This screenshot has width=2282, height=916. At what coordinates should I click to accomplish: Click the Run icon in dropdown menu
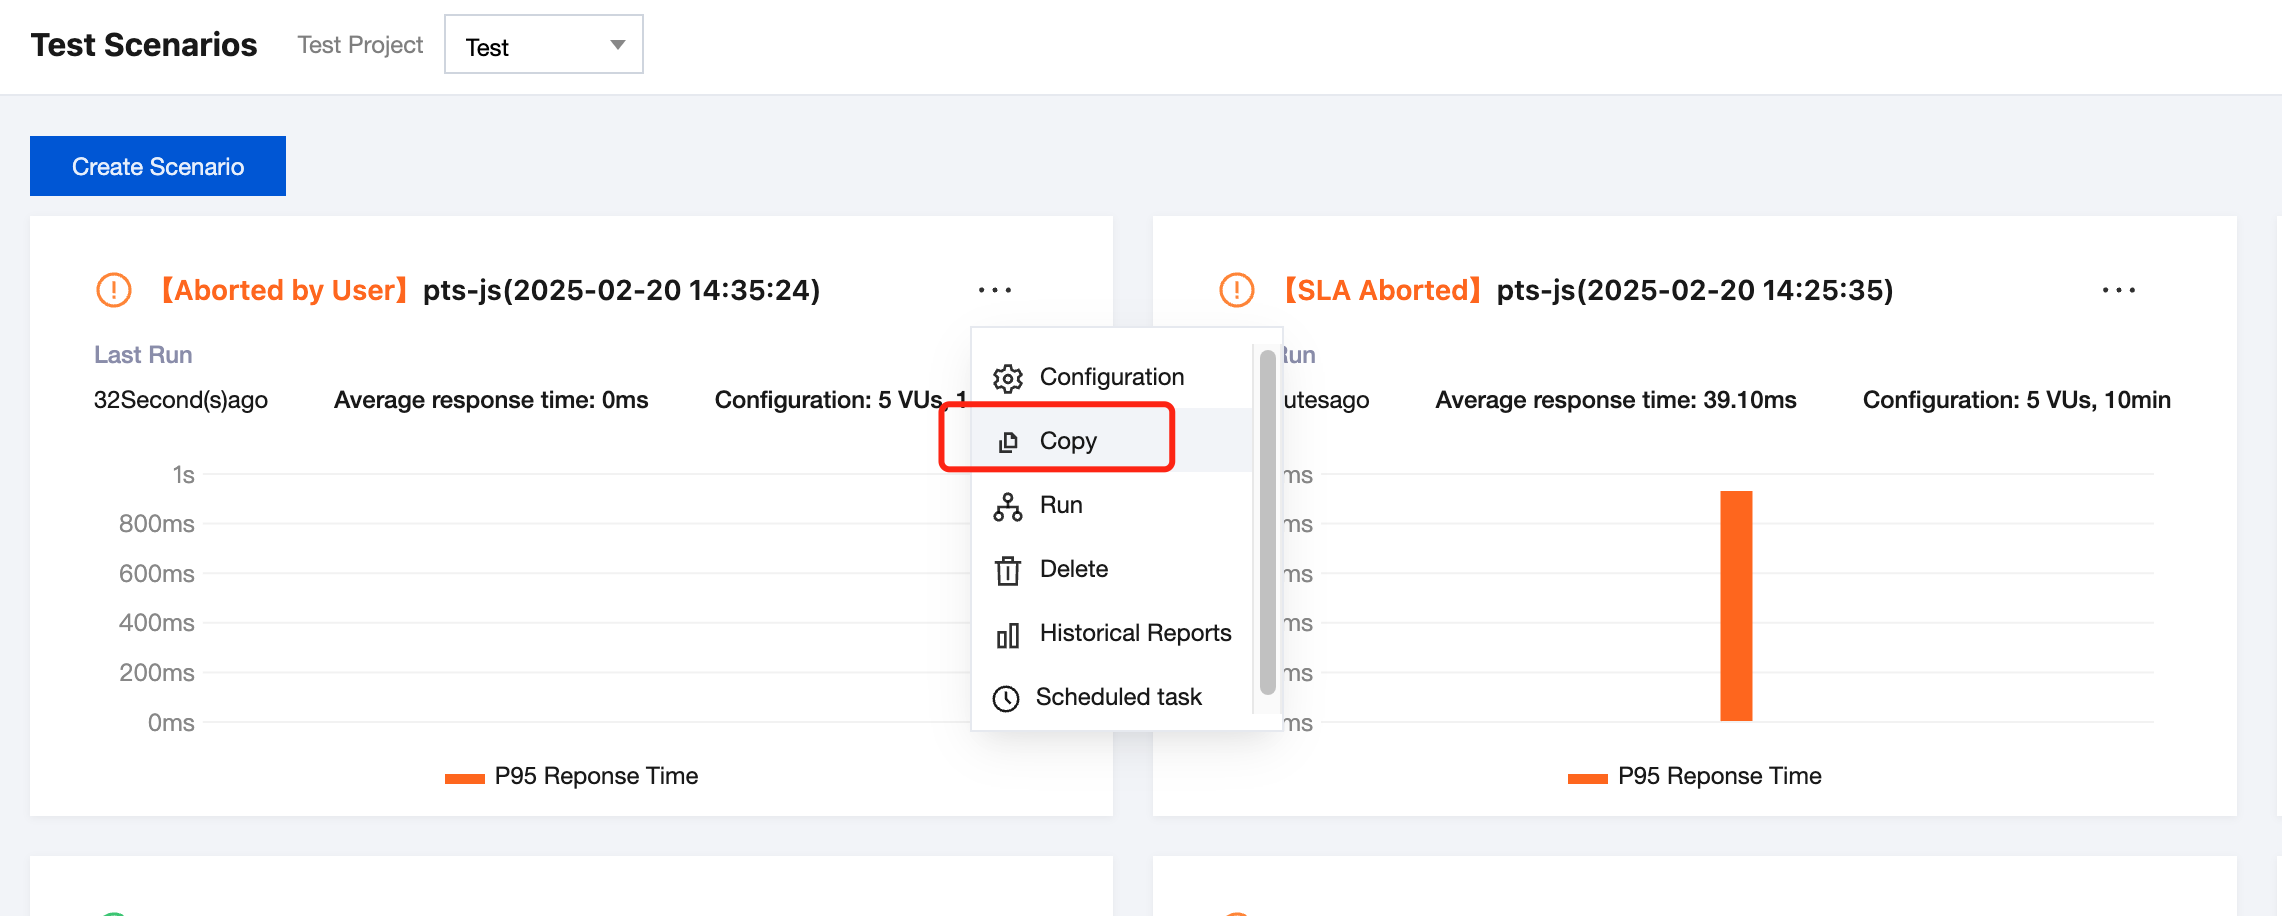1008,507
